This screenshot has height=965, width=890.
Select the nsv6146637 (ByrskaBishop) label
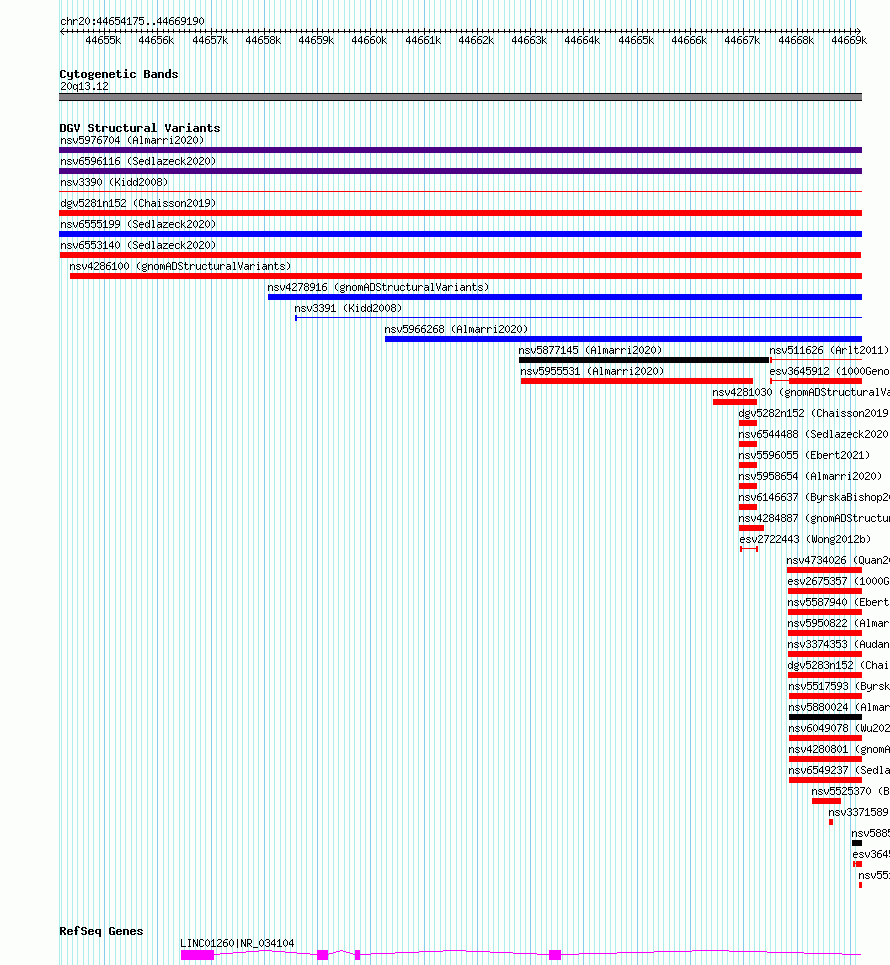click(814, 497)
